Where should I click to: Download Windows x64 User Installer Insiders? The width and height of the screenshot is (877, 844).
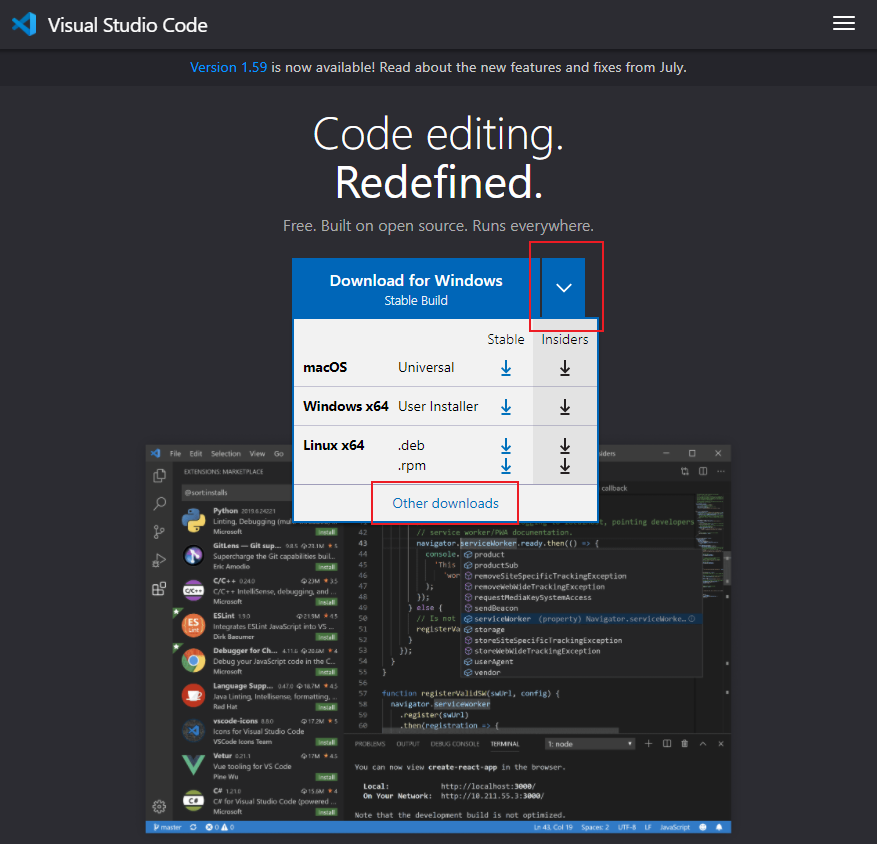[x=565, y=407]
